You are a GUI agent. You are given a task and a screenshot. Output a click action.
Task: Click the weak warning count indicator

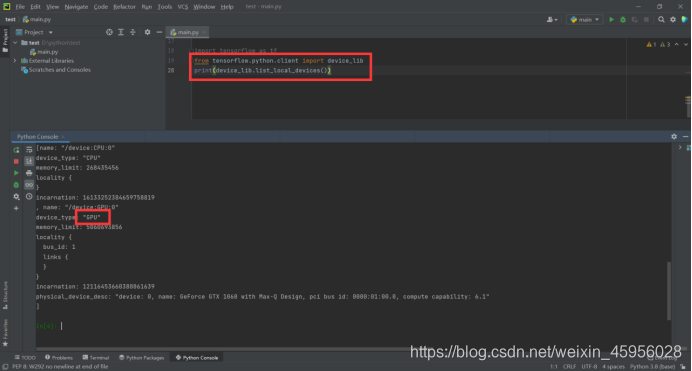pos(665,45)
